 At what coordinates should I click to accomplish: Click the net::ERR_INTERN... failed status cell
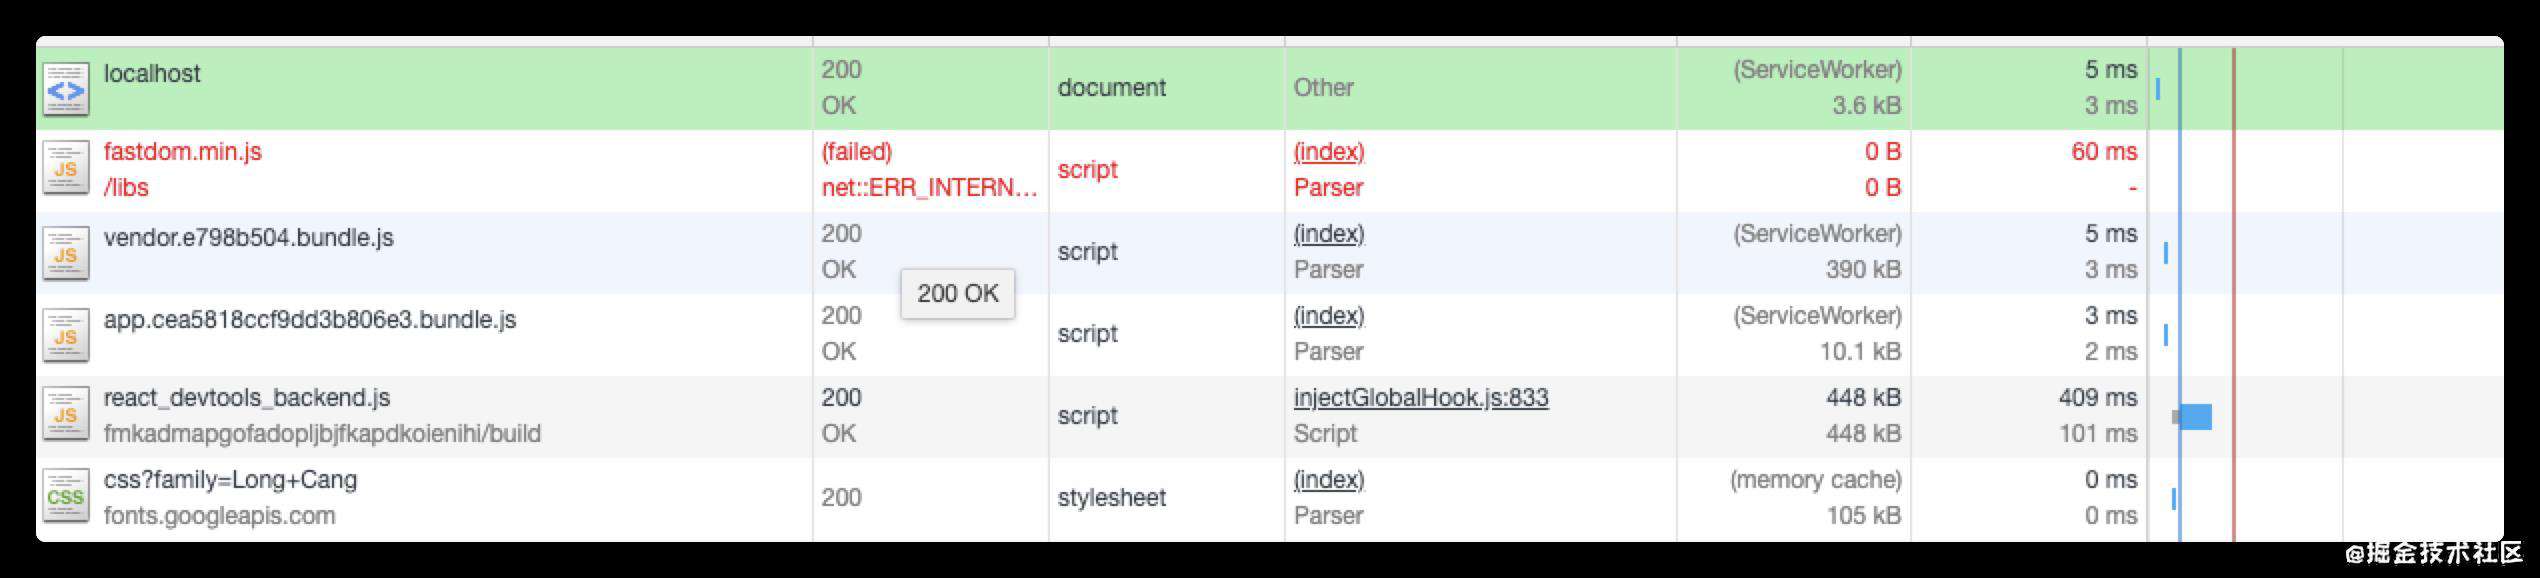coord(929,188)
